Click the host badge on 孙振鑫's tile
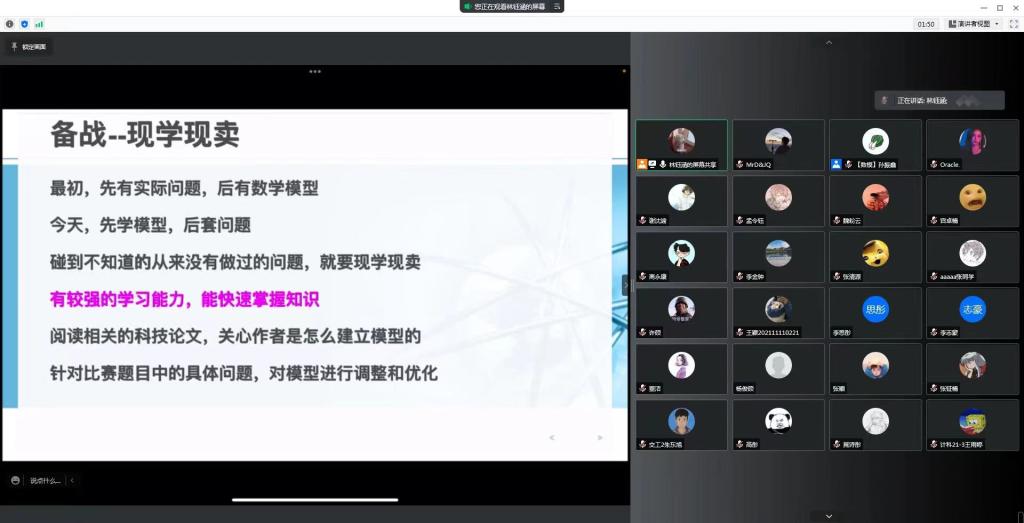The image size is (1024, 523). [836, 164]
